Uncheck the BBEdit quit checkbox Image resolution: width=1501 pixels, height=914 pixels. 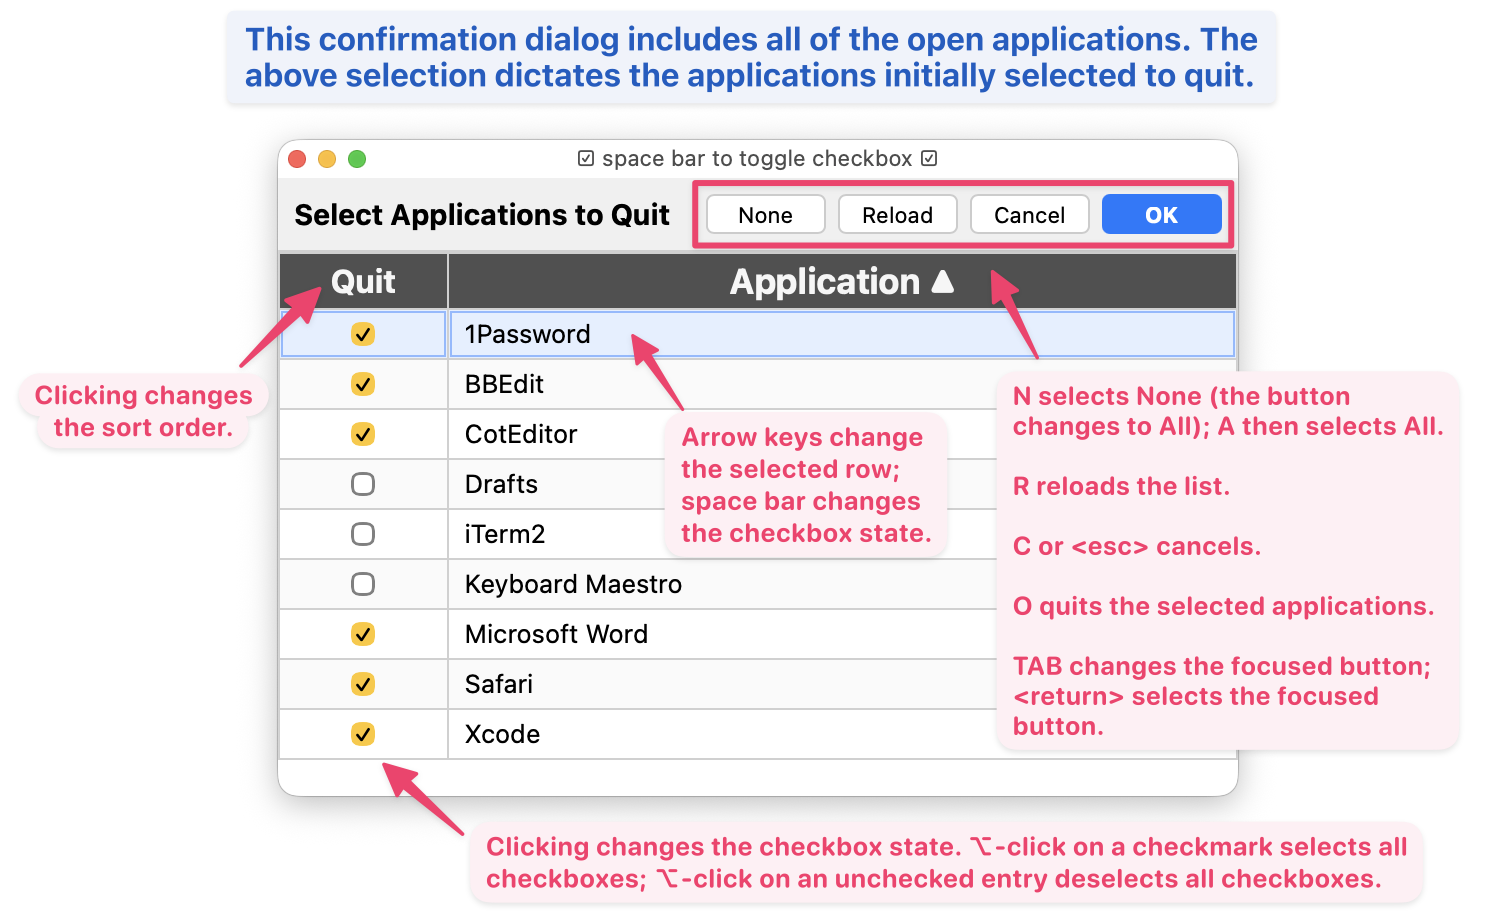[x=363, y=384]
